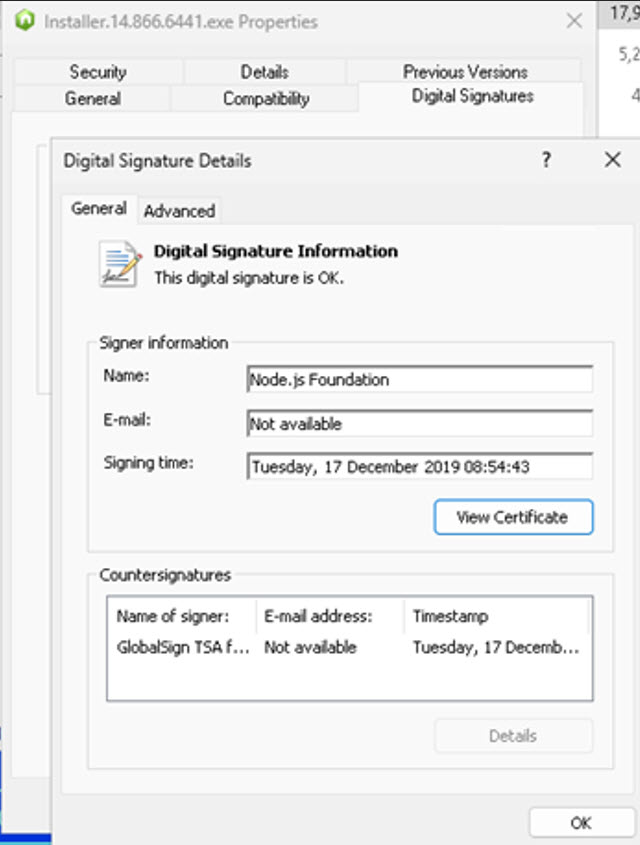Close the Installer Properties window
This screenshot has width=640, height=845.
pyautogui.click(x=574, y=21)
